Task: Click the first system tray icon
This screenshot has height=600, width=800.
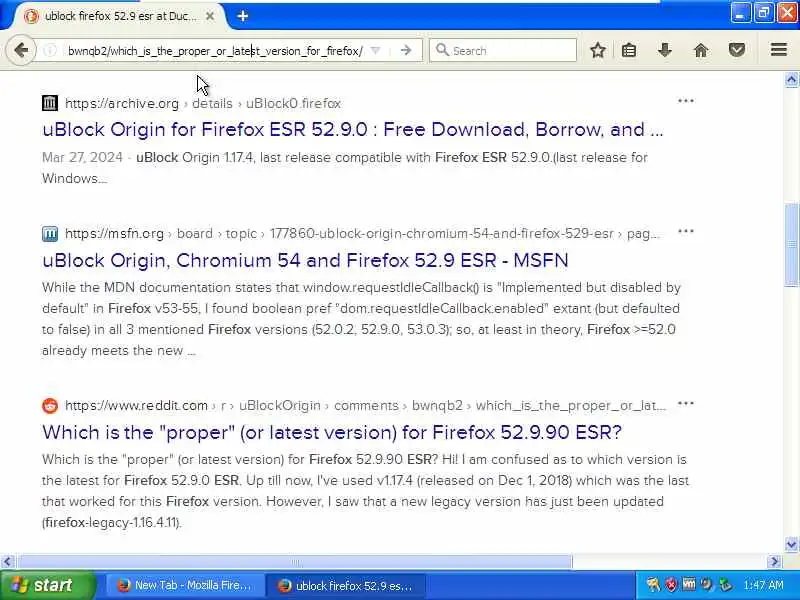Action: pos(653,585)
